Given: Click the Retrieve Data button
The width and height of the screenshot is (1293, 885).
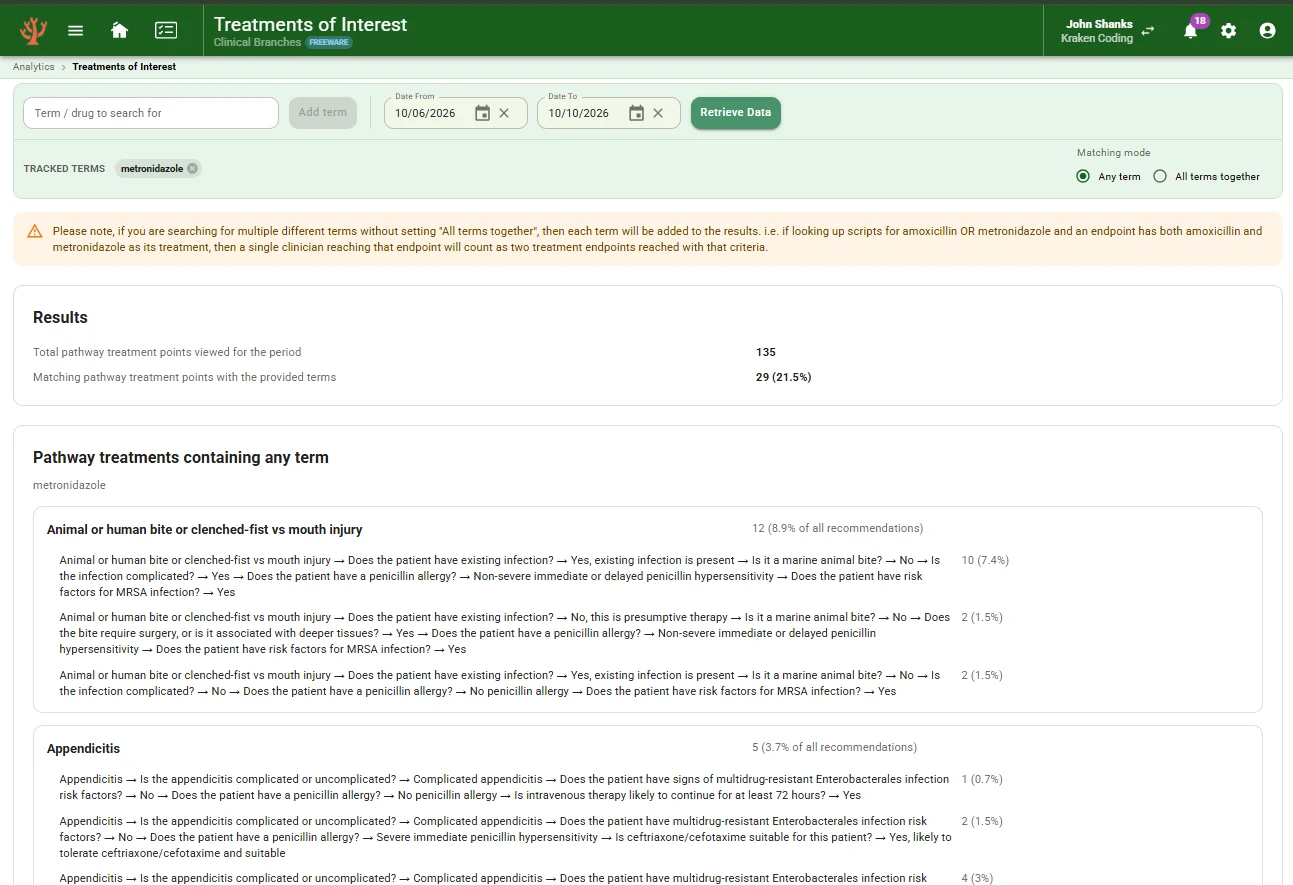Looking at the screenshot, I should click(x=735, y=113).
